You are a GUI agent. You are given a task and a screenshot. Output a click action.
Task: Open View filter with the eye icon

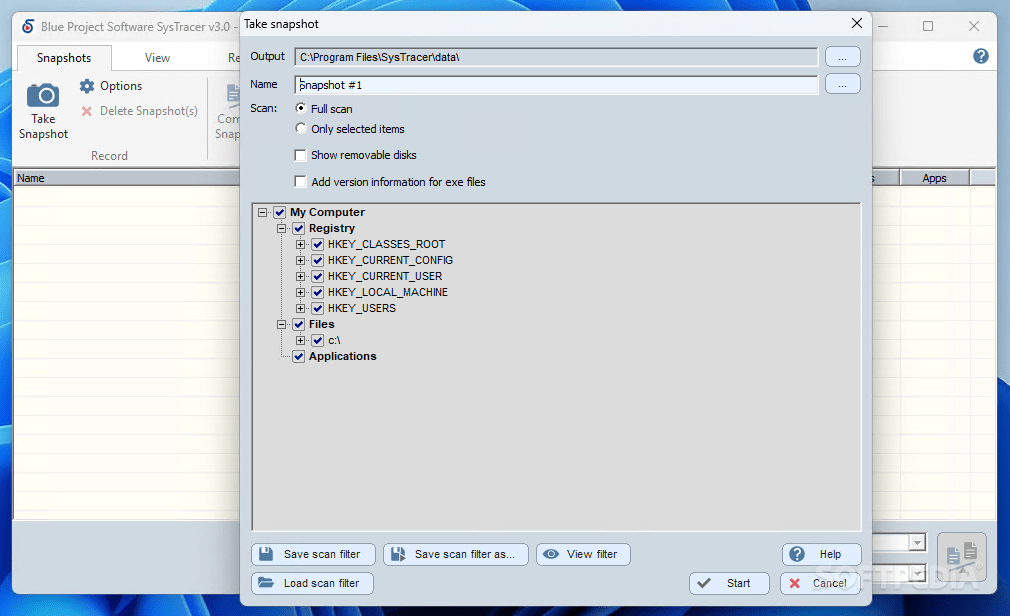[x=551, y=554]
